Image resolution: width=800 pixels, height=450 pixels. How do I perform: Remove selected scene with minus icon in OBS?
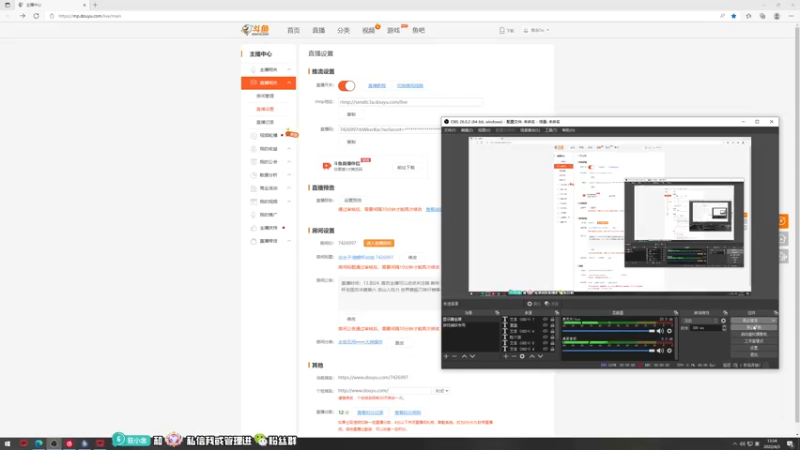455,356
